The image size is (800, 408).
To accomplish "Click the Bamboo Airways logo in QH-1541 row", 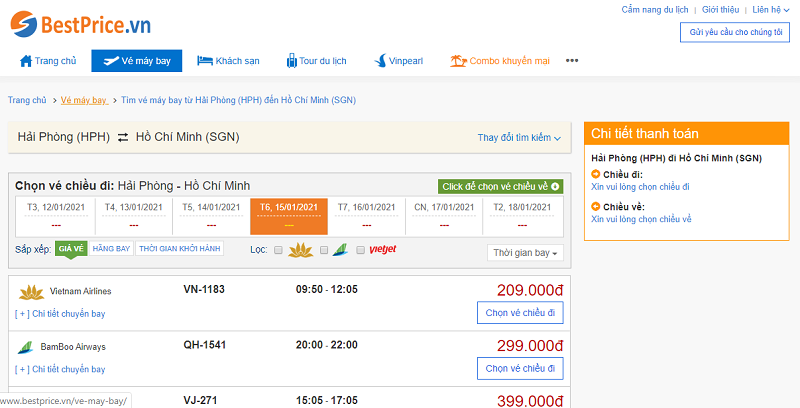I will point(26,347).
